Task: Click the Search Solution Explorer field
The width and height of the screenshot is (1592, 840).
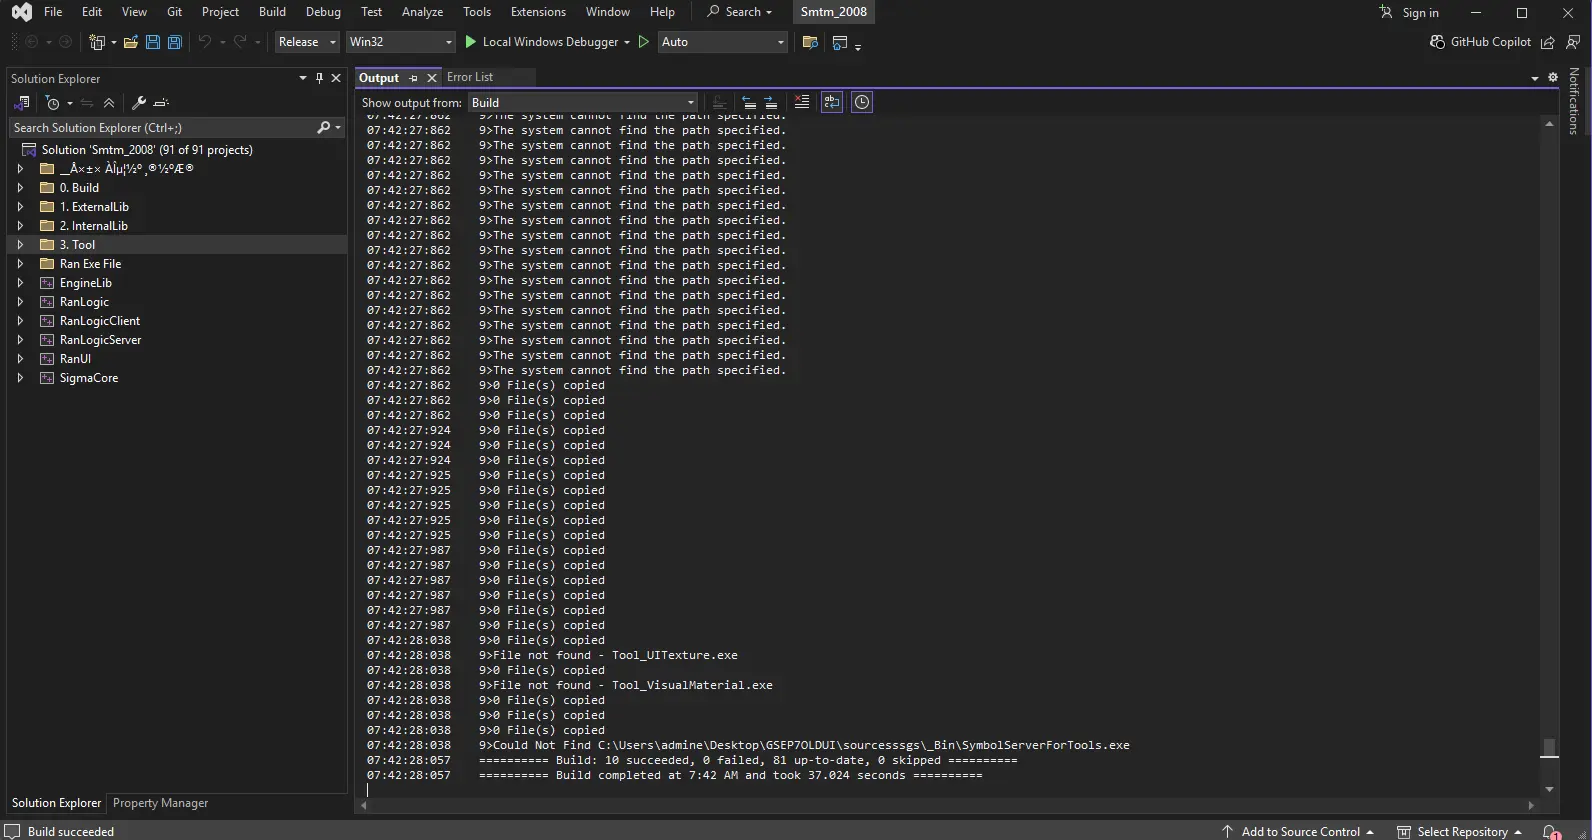Action: click(x=163, y=128)
